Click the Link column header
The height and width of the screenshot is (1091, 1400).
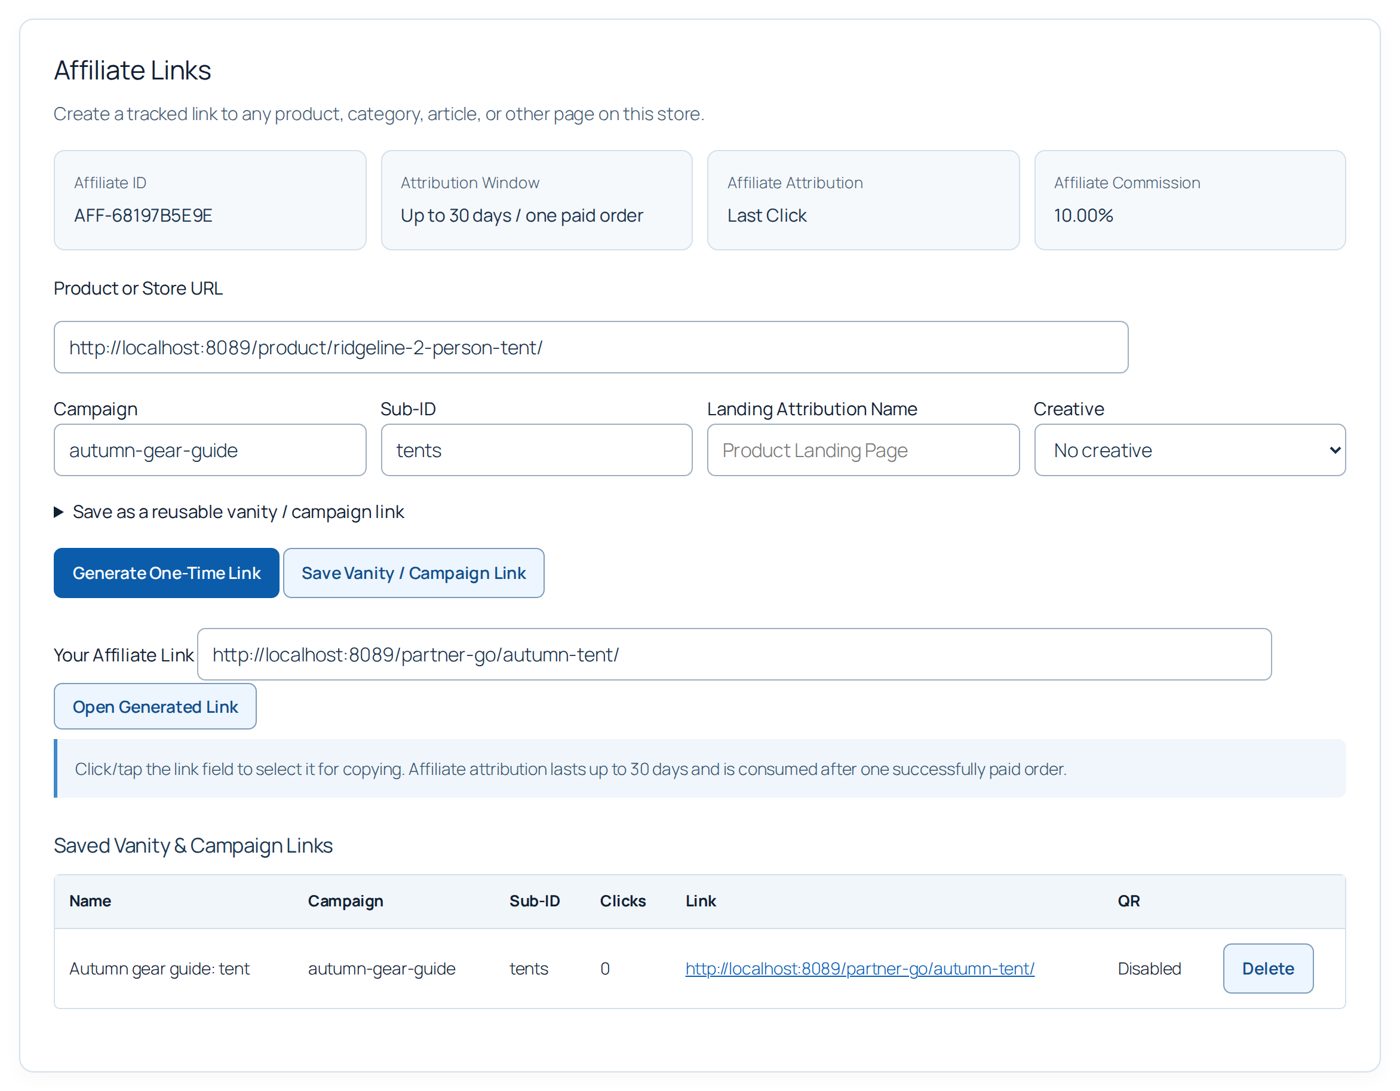pyautogui.click(x=701, y=901)
